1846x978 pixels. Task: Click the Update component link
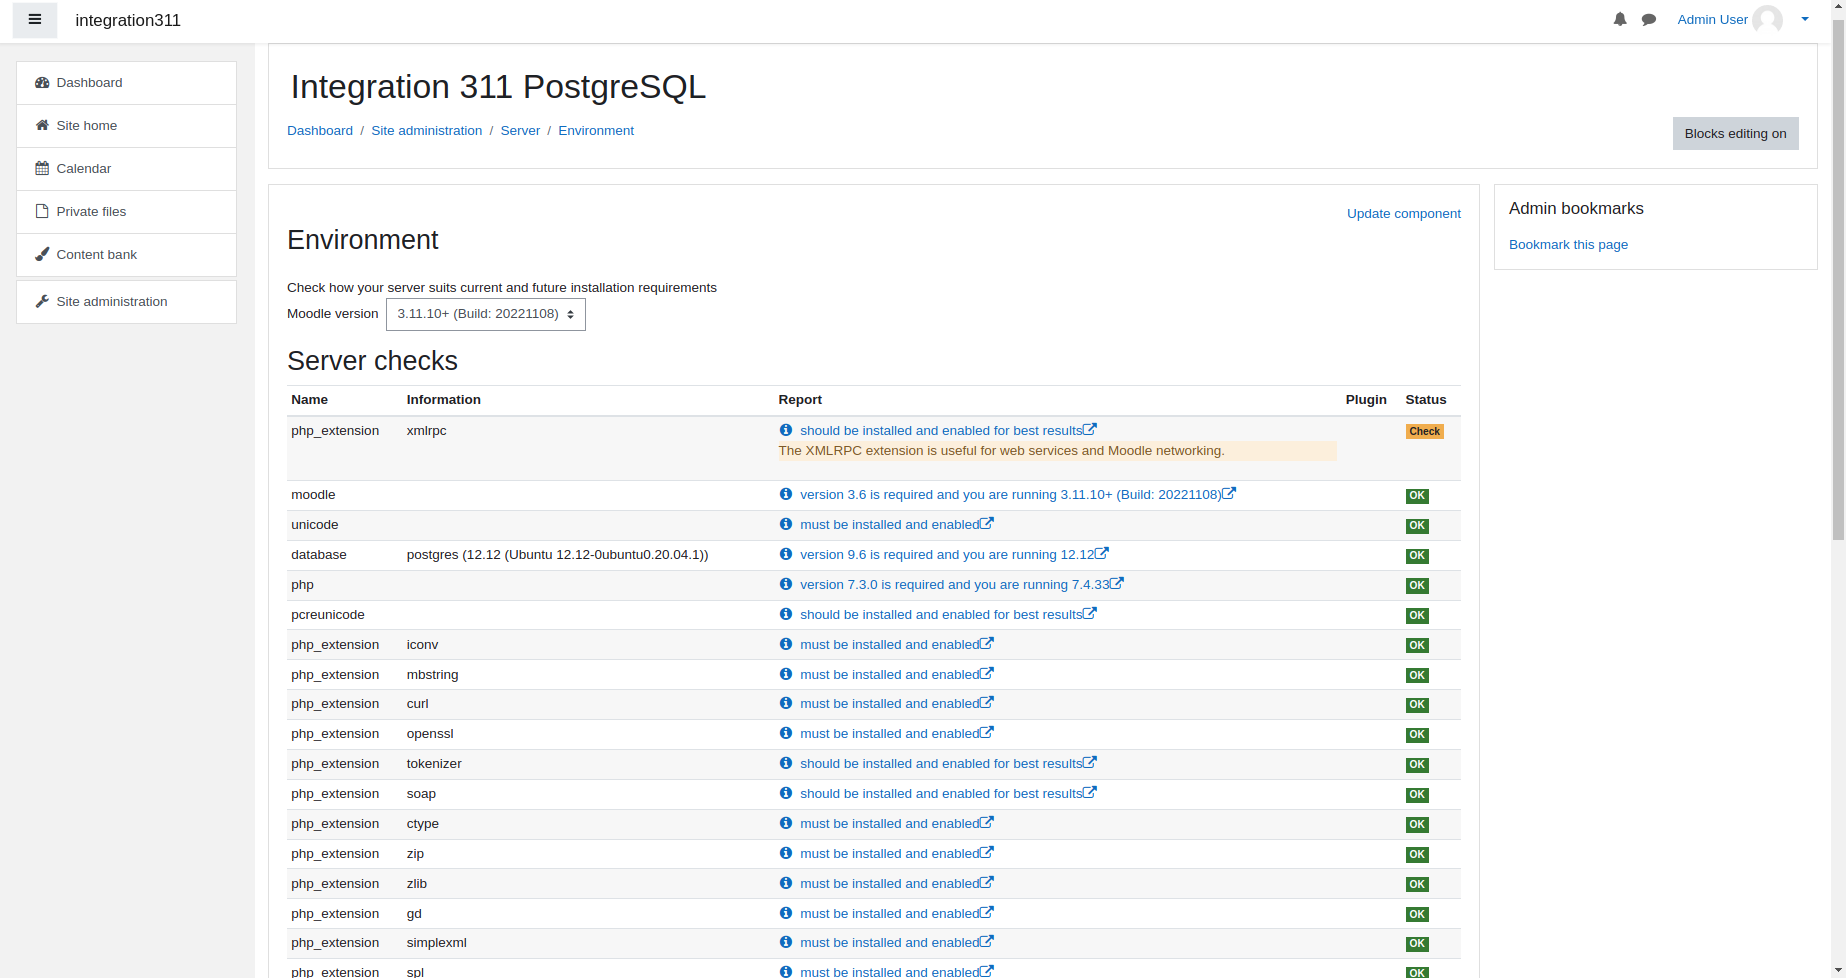(1403, 214)
